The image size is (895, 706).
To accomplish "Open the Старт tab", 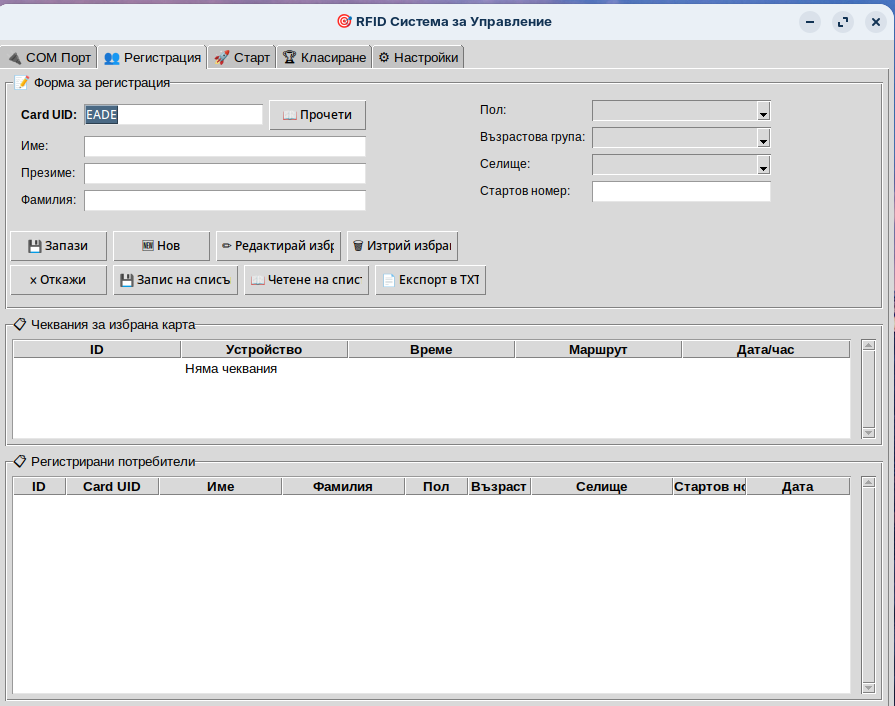I will [242, 58].
